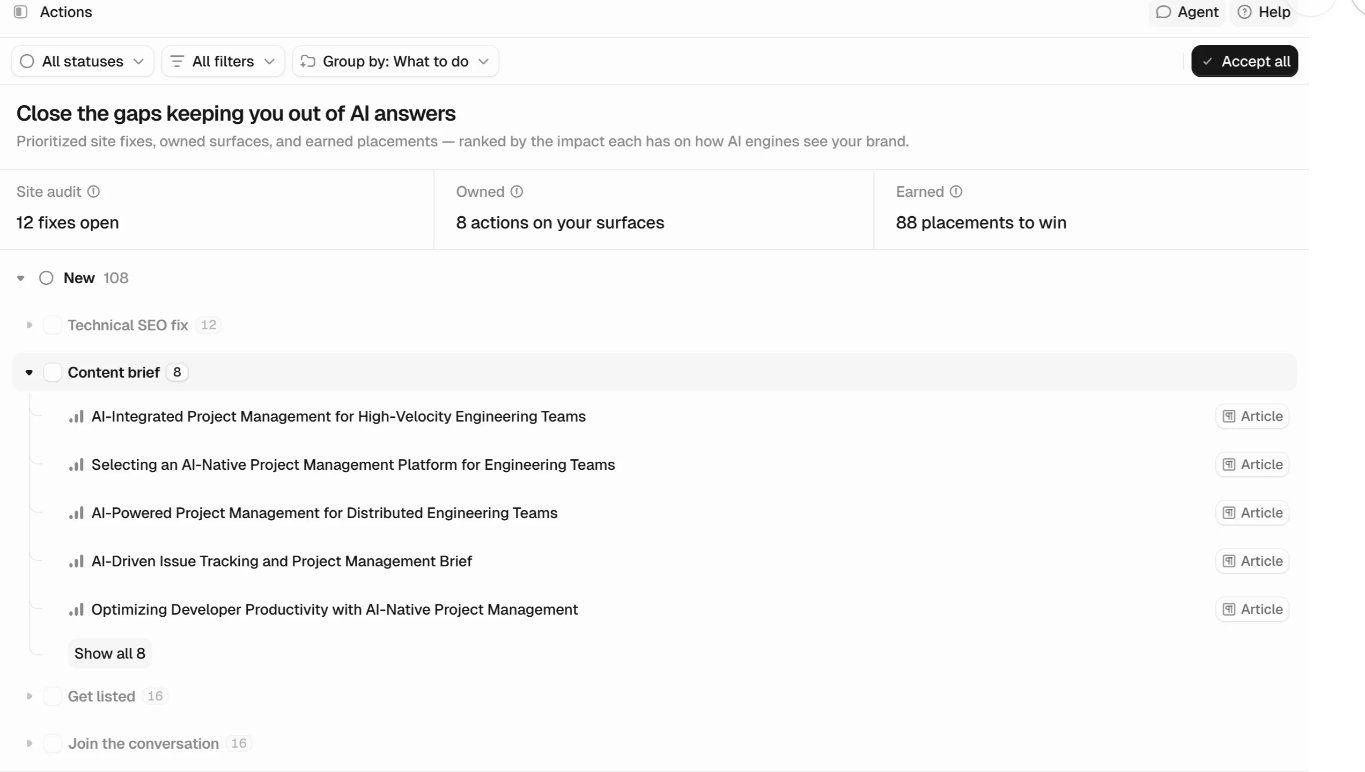Click the info icon next to Site audit

point(94,192)
